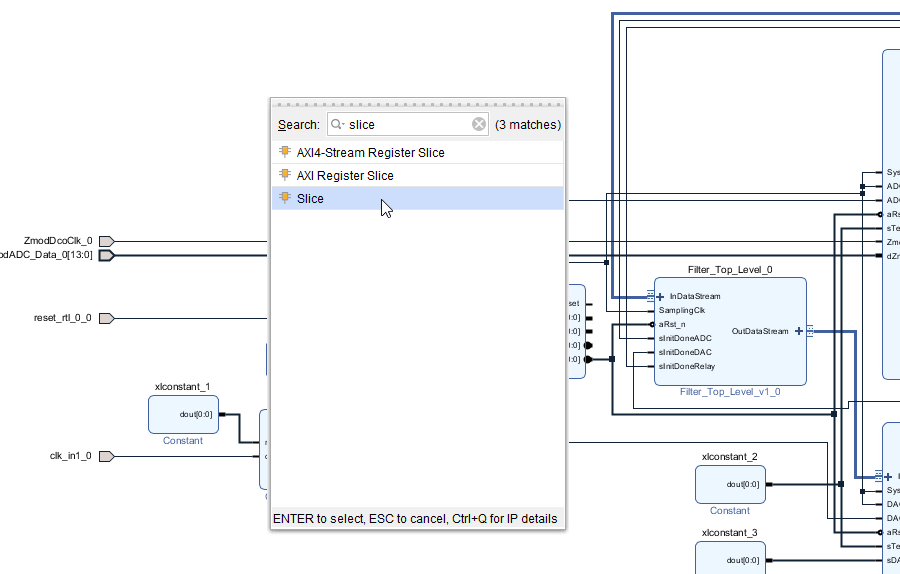This screenshot has width=900, height=574.
Task: Expand OutDataStream interface on Filter block
Action: [x=798, y=331]
